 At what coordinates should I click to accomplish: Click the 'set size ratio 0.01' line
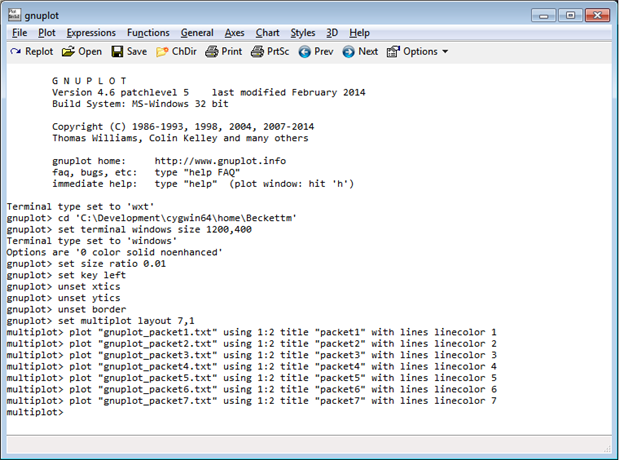pyautogui.click(x=86, y=264)
